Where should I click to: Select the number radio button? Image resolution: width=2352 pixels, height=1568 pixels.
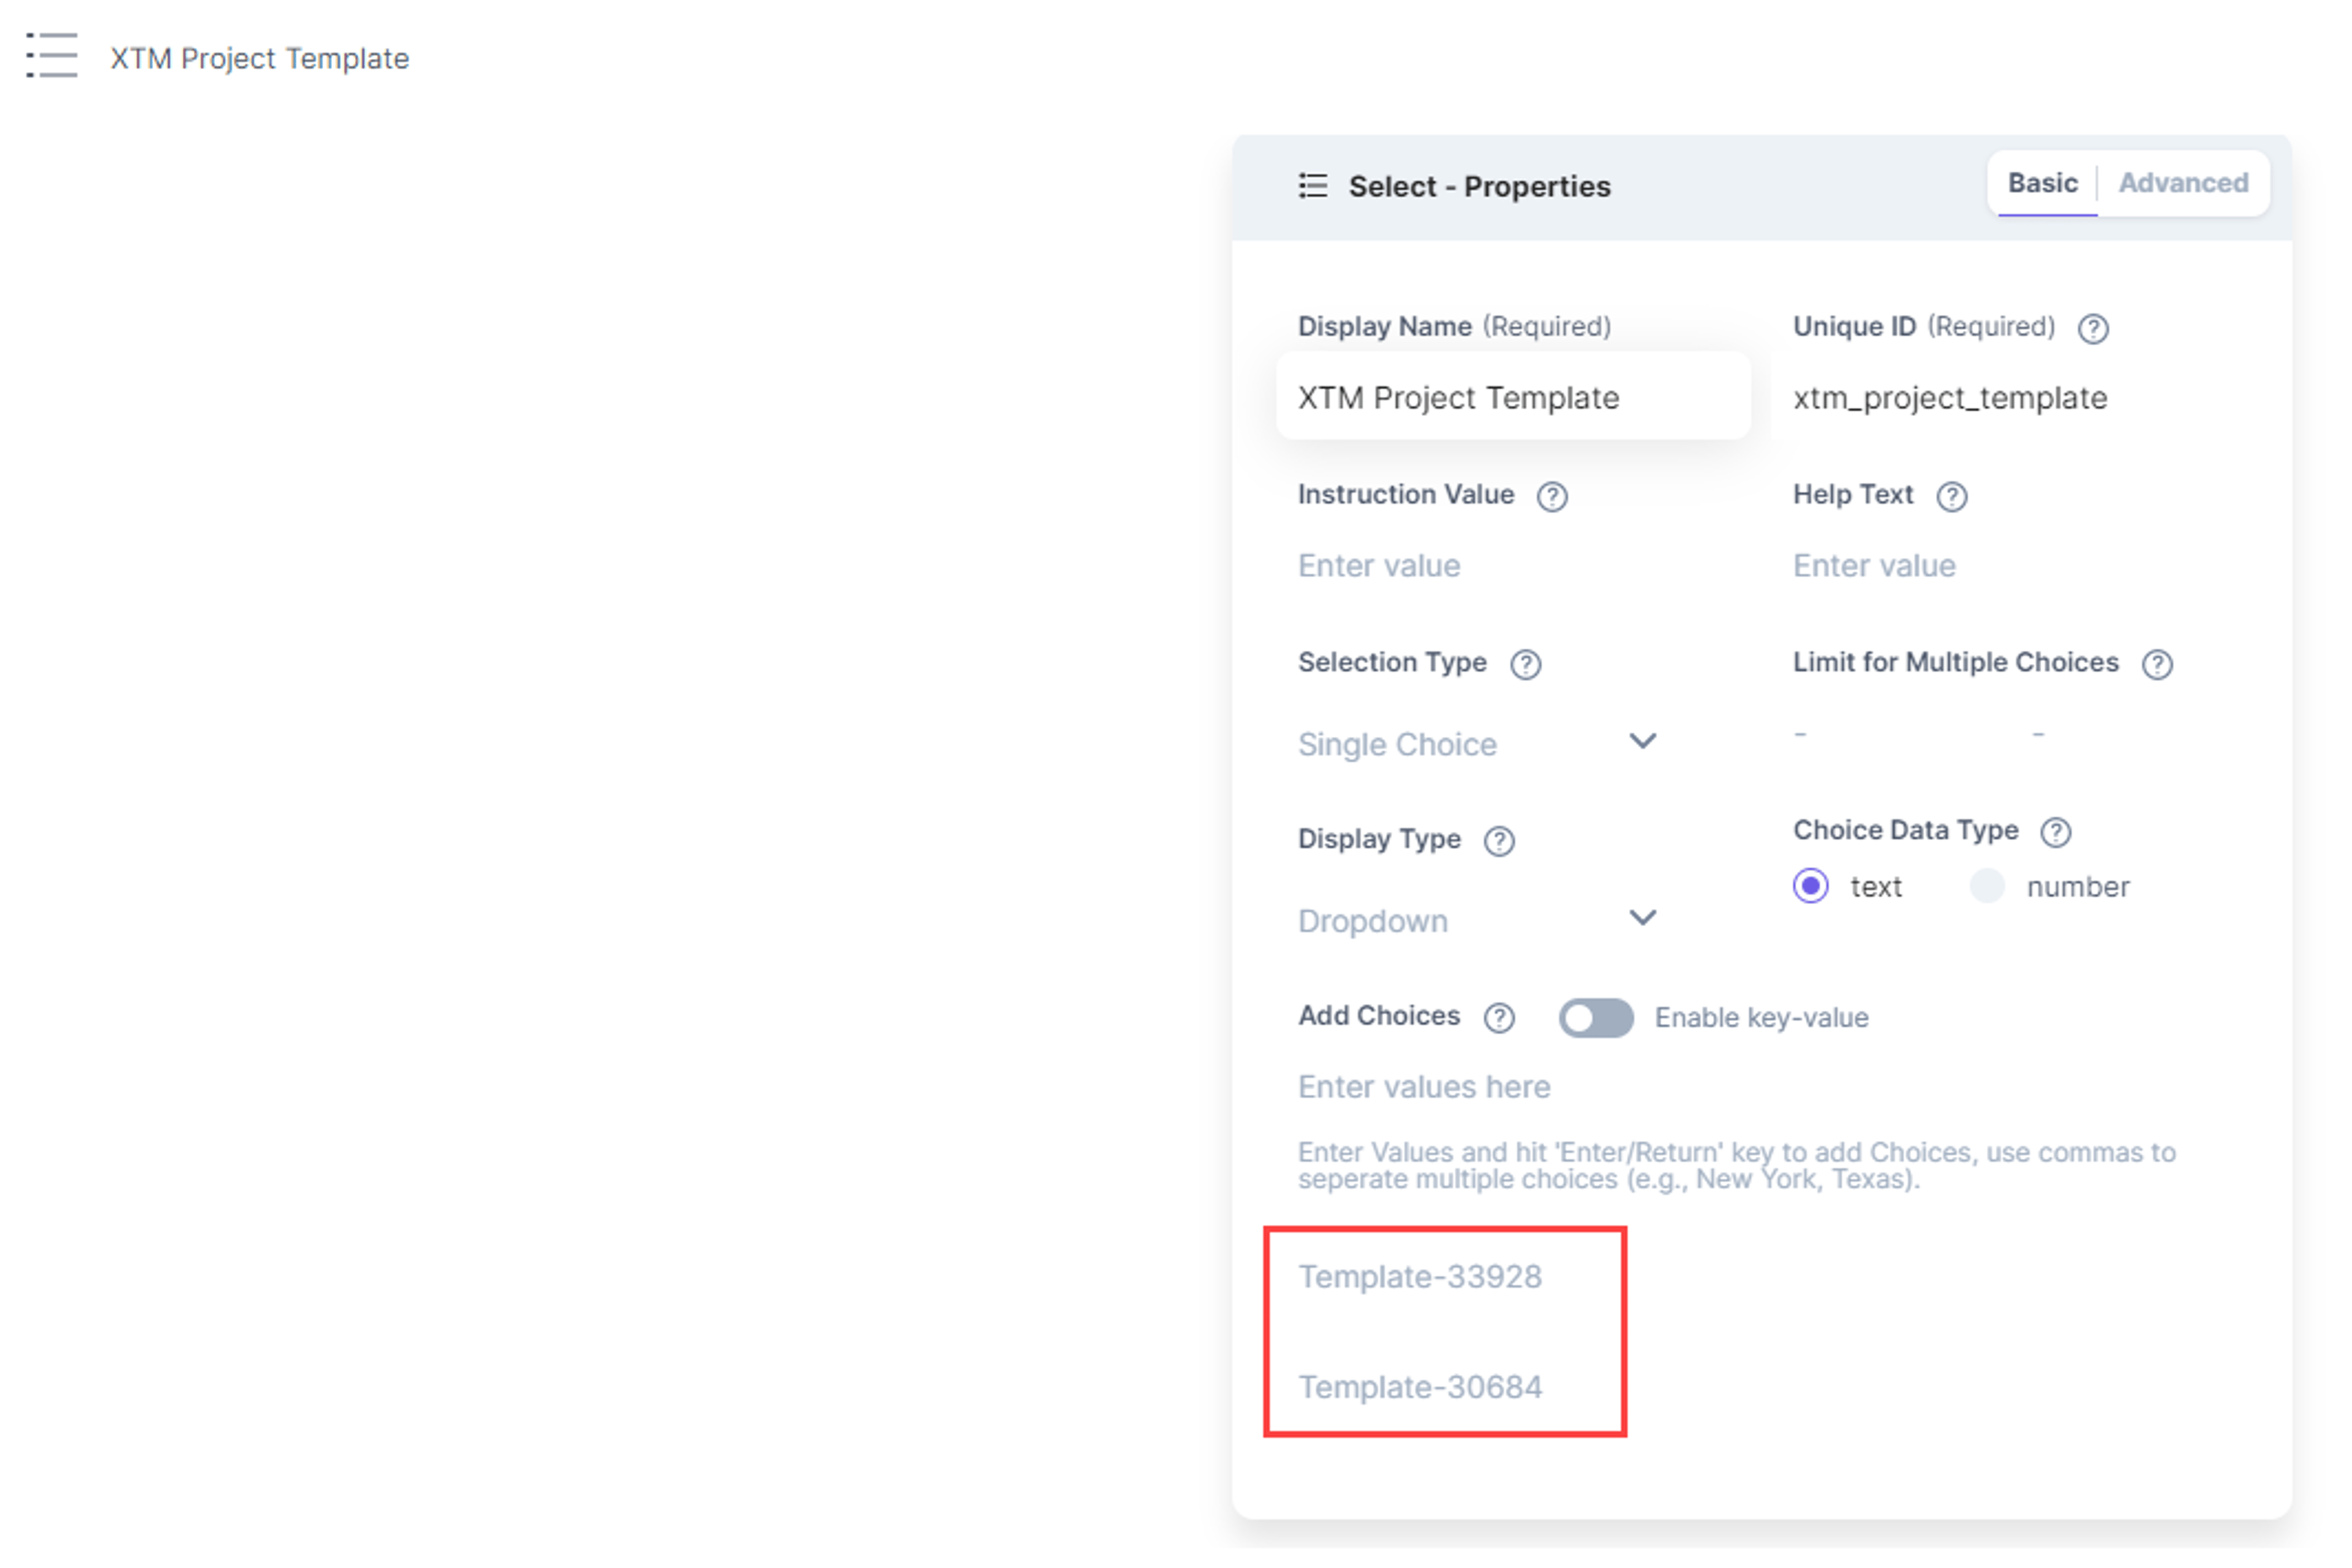click(1987, 887)
